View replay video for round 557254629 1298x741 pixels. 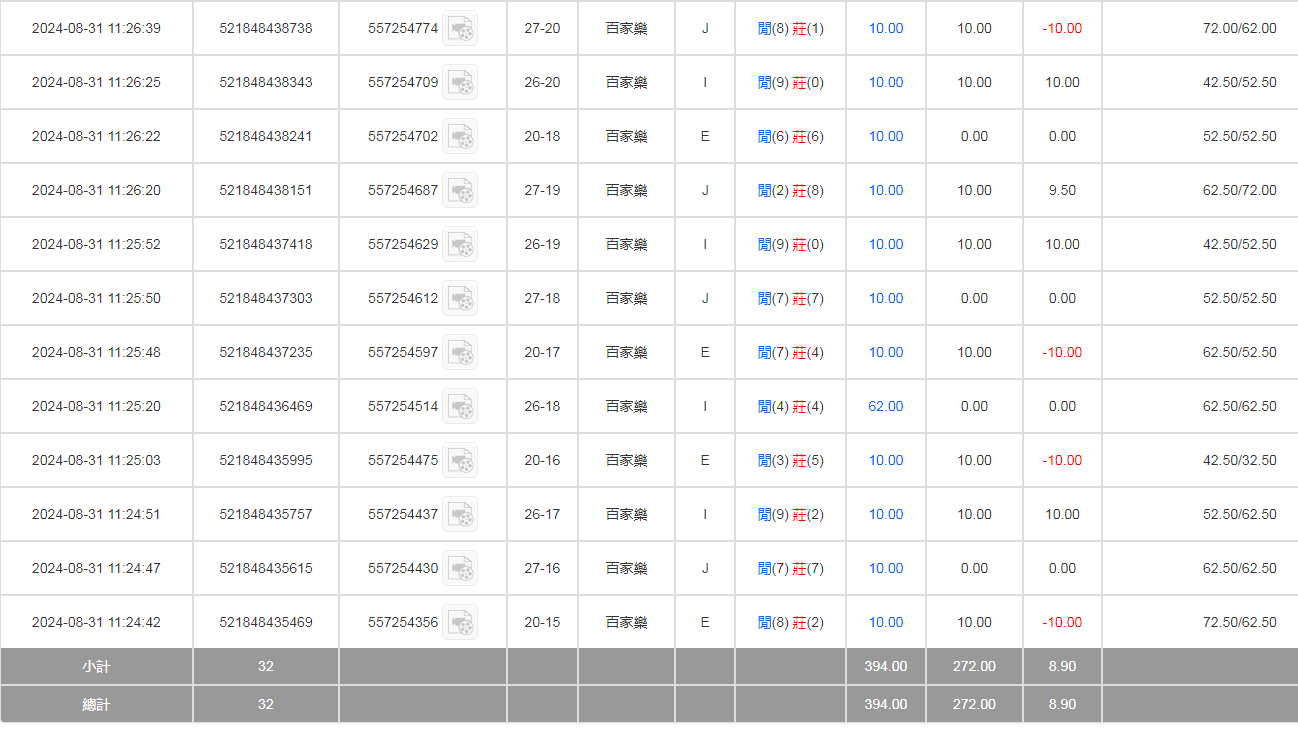pyautogui.click(x=460, y=245)
